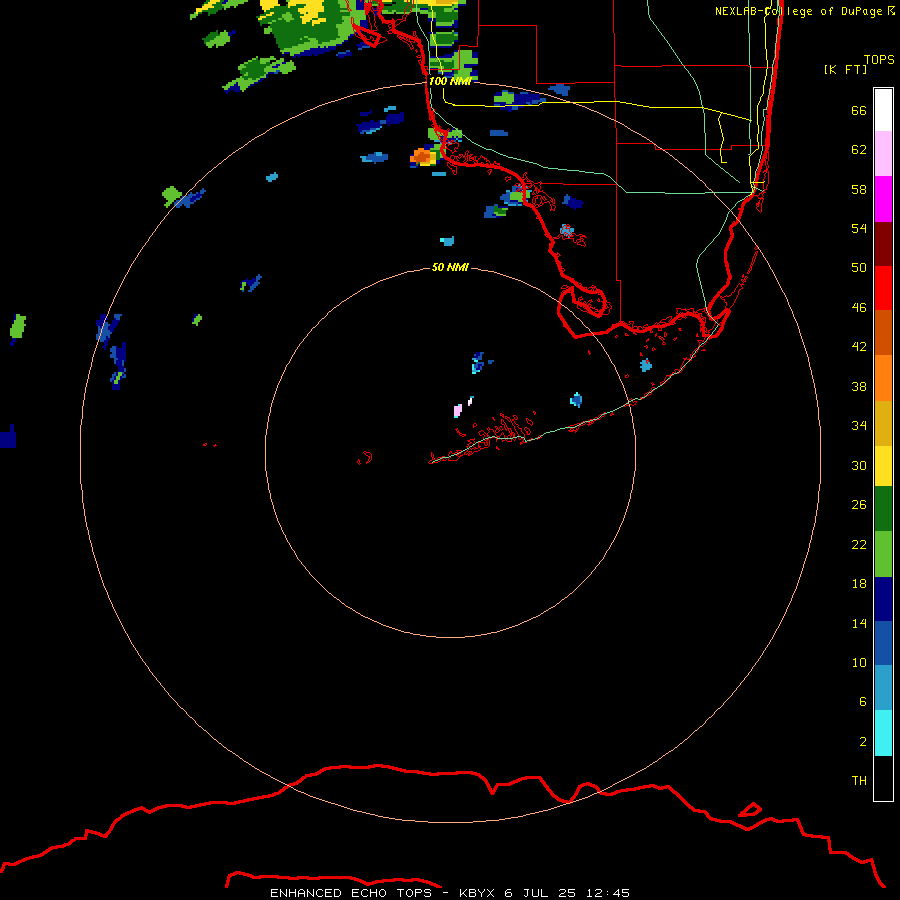Select the light green legend swatch
This screenshot has width=900, height=900.
(883, 554)
